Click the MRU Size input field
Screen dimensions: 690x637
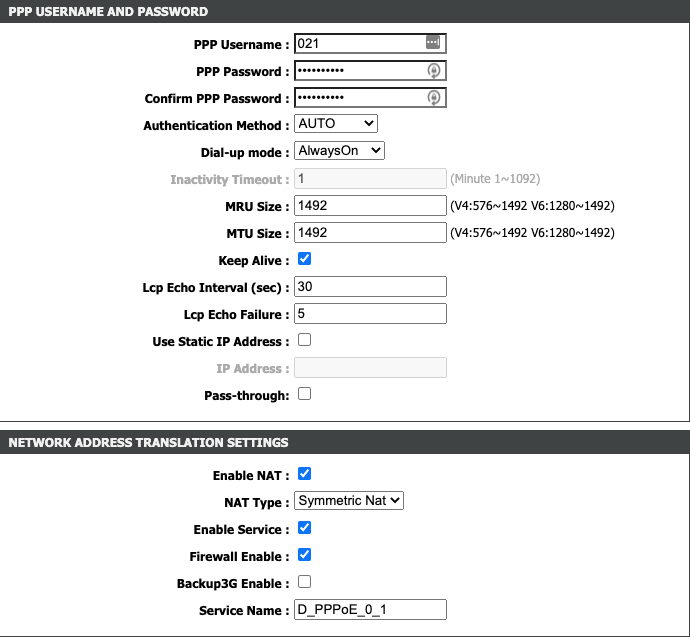pyautogui.click(x=370, y=205)
